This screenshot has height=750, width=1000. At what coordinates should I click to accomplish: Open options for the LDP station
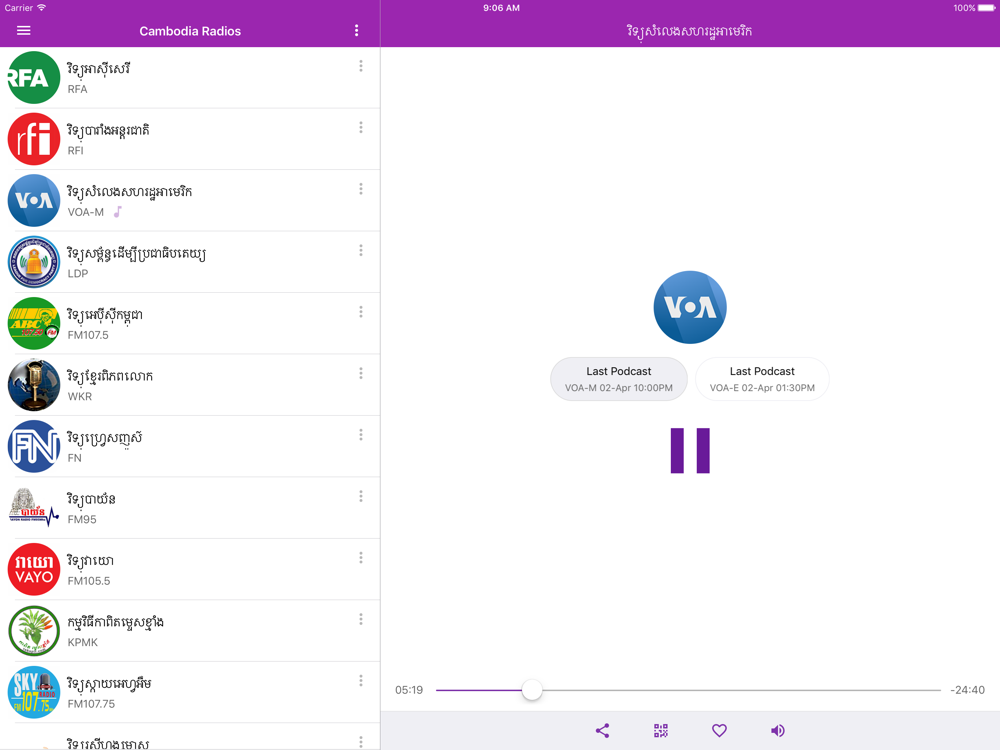[361, 251]
